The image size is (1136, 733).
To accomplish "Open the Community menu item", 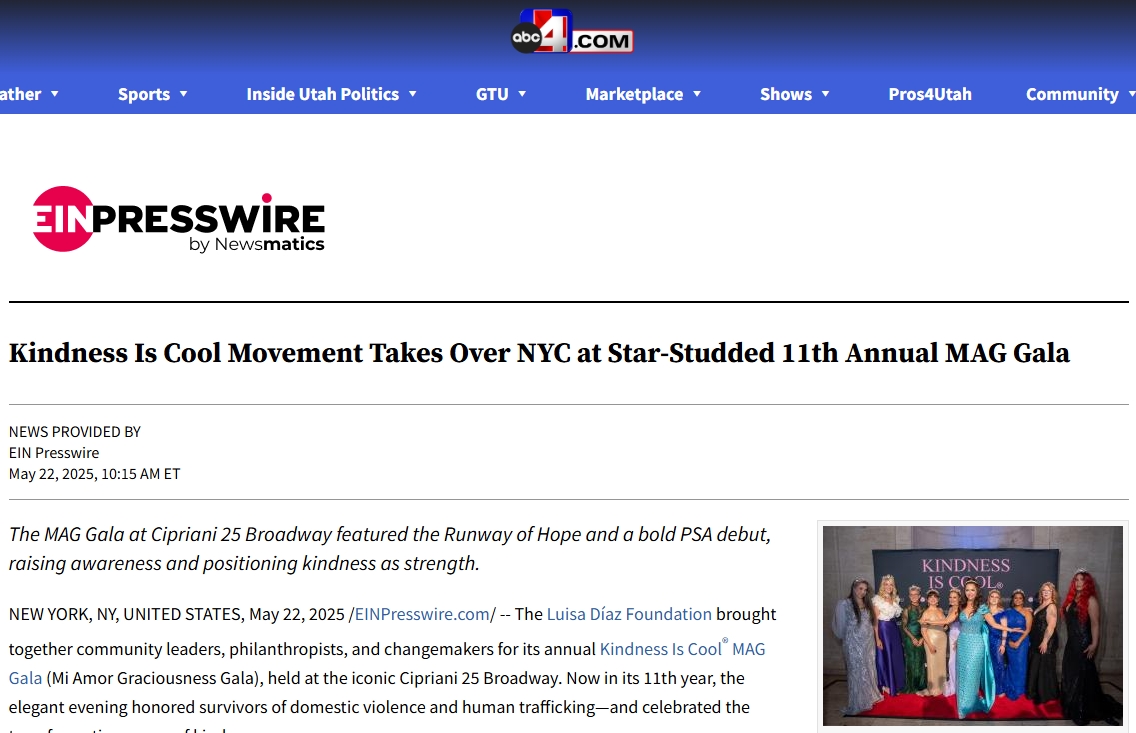I will click(1072, 94).
